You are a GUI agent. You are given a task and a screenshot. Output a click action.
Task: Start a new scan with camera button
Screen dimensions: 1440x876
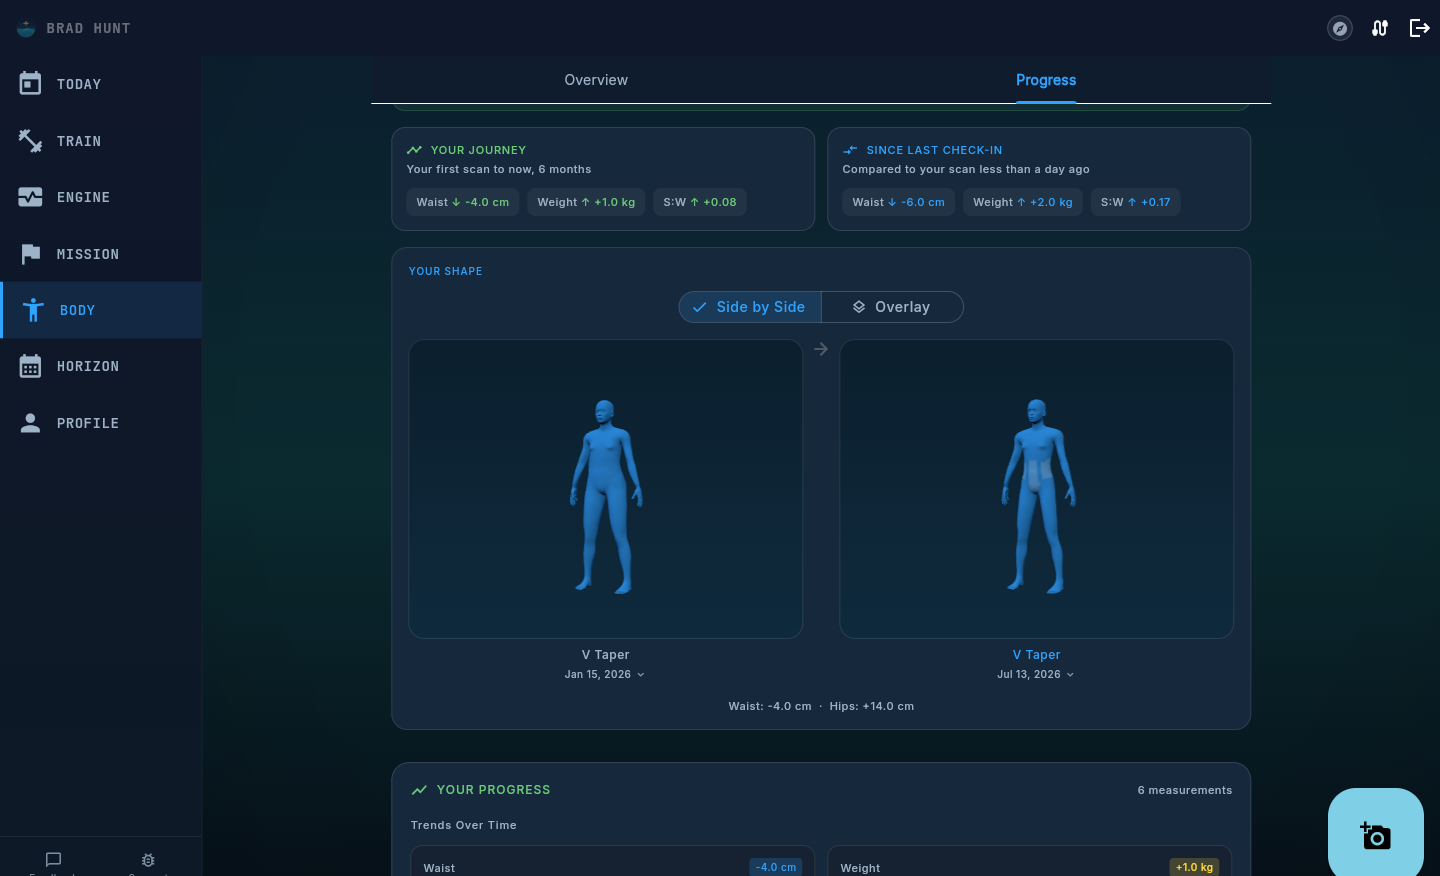pyautogui.click(x=1376, y=835)
